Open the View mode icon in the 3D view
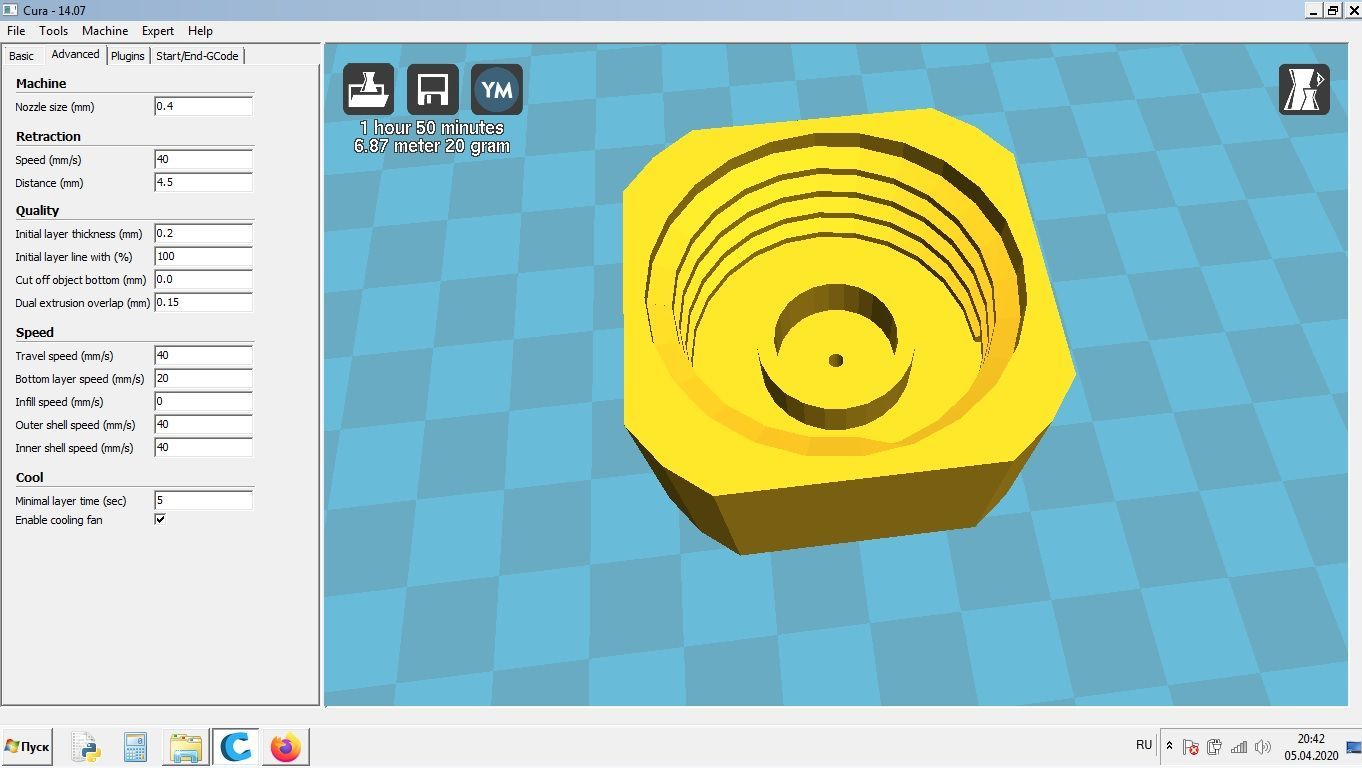Viewport: 1362px width, 778px height. 1304,90
